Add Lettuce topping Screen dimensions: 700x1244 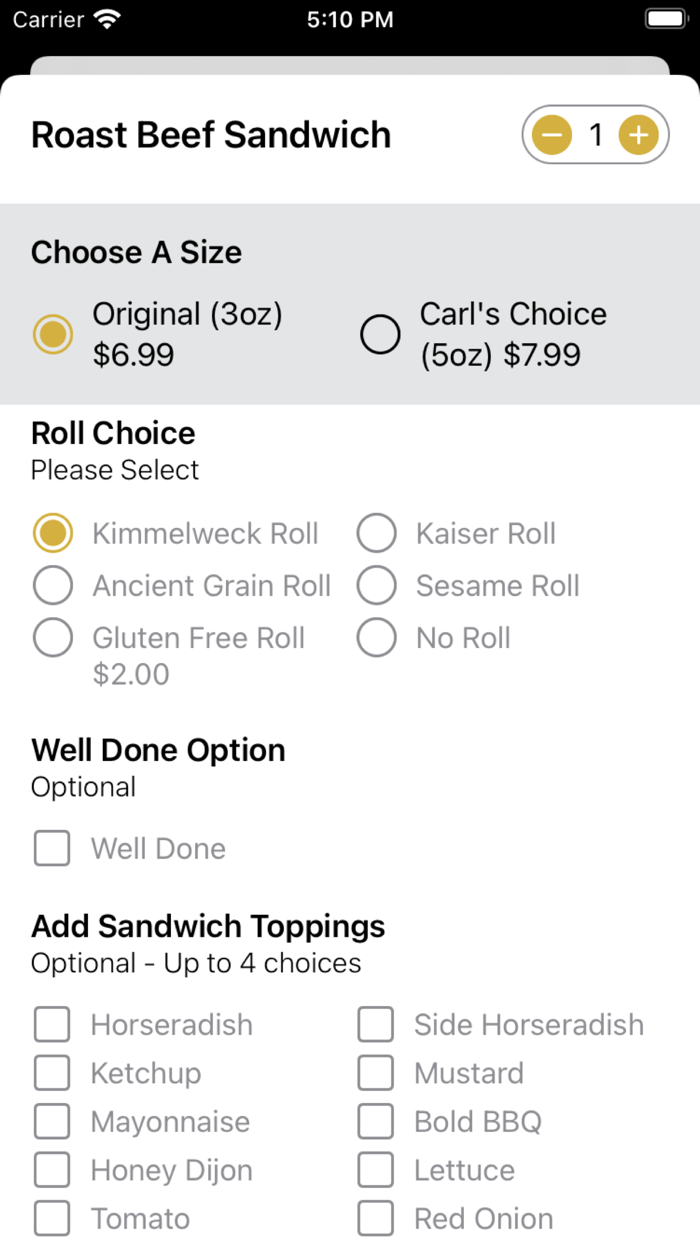click(376, 1170)
